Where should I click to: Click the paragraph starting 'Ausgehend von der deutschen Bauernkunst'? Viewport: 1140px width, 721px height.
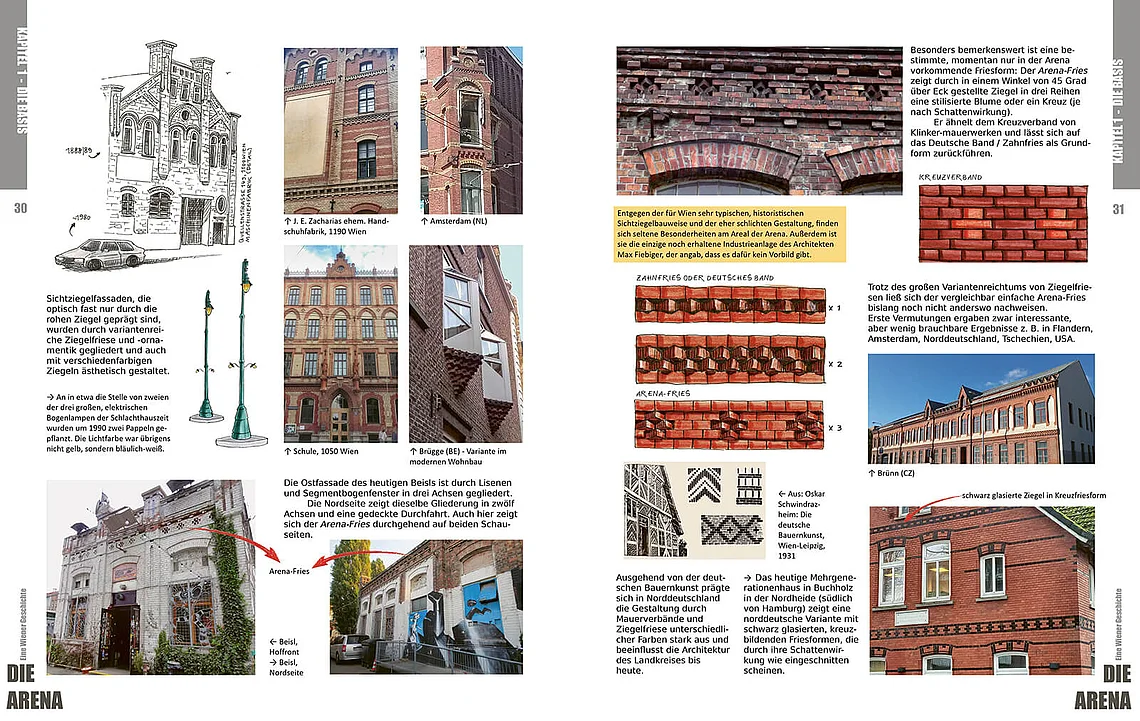tap(673, 624)
